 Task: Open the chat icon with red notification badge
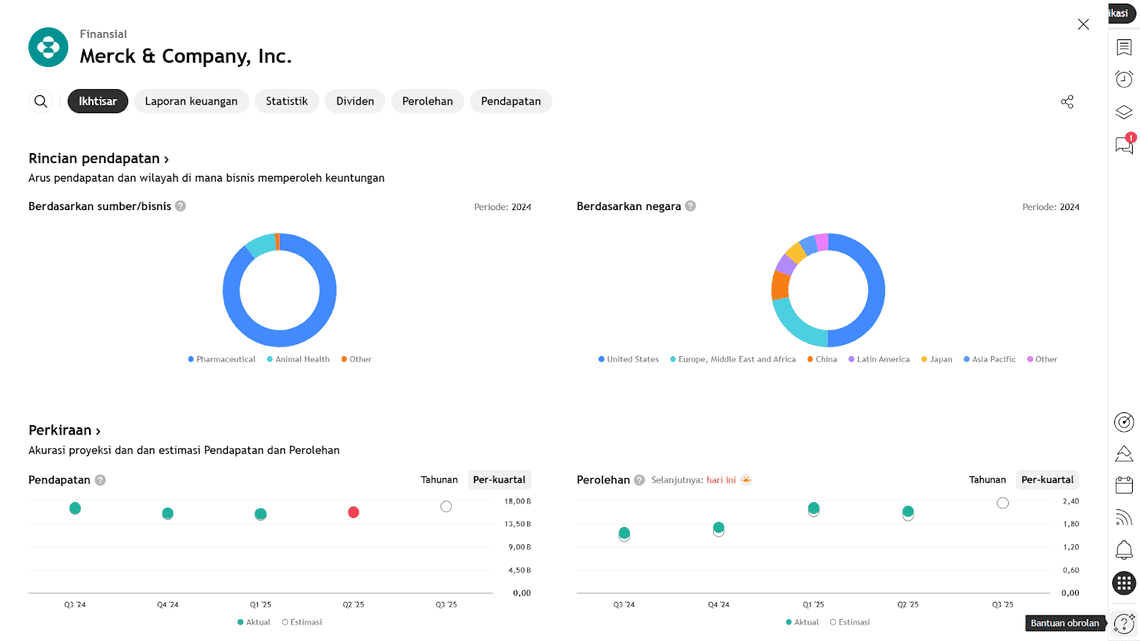(x=1124, y=146)
